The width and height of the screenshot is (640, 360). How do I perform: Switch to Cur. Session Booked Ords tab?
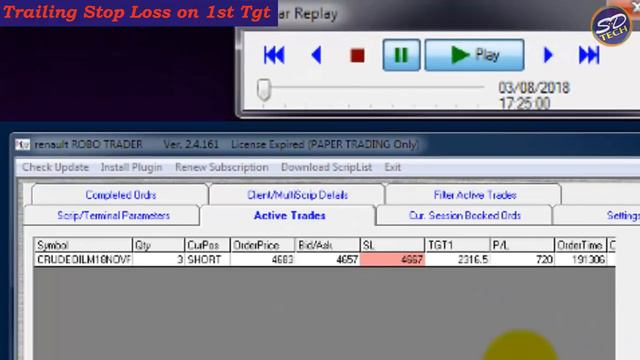(x=464, y=216)
